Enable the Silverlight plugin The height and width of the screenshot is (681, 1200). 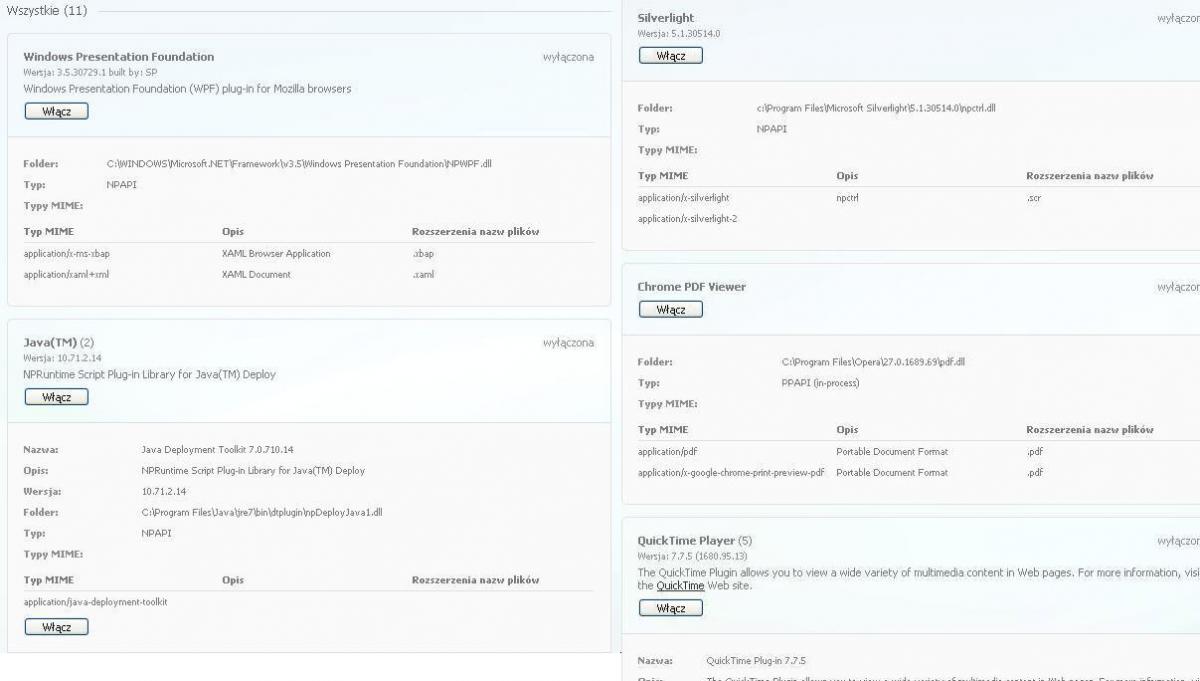(x=671, y=56)
